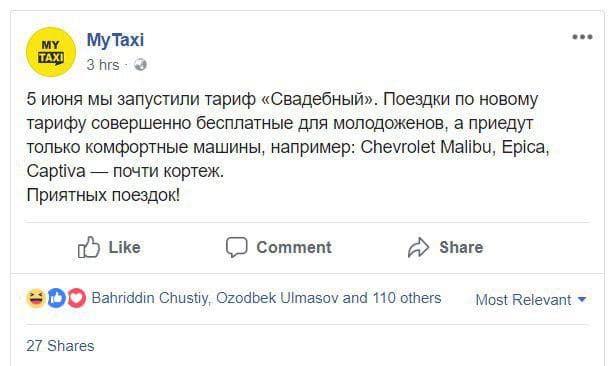Screen dimensions: 613x366
Task: Comment on the post
Action: (279, 247)
